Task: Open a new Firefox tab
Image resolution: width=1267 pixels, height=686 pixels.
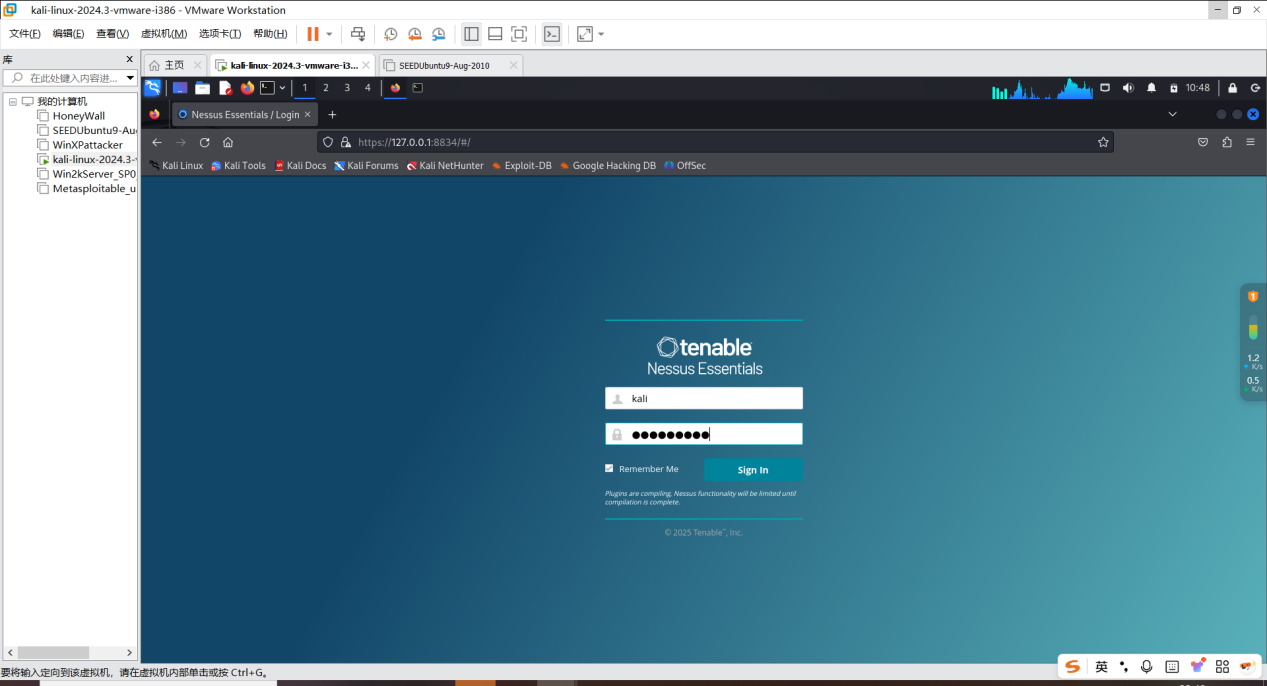Action: [x=333, y=114]
